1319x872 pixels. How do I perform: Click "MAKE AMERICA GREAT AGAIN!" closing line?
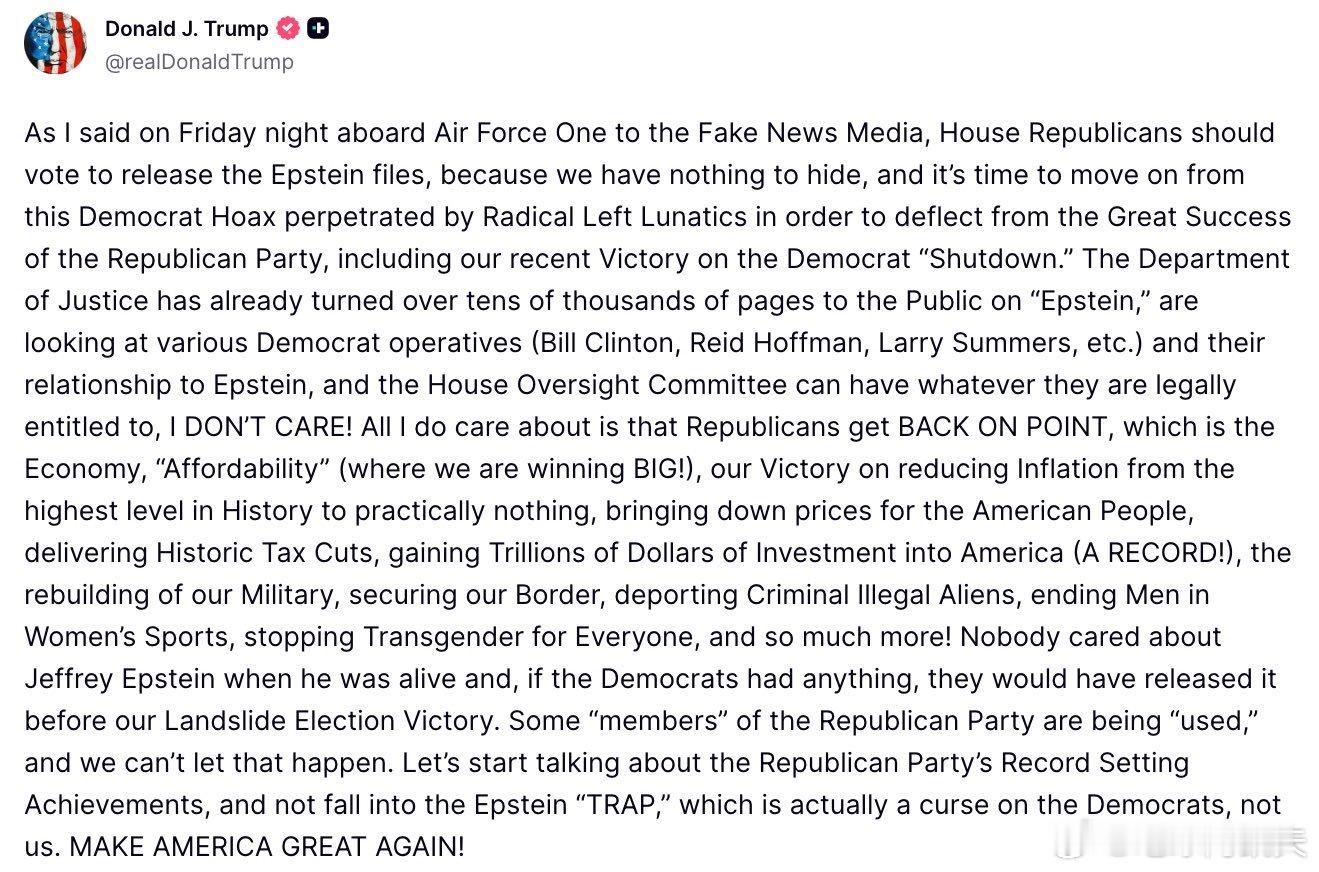tap(267, 847)
